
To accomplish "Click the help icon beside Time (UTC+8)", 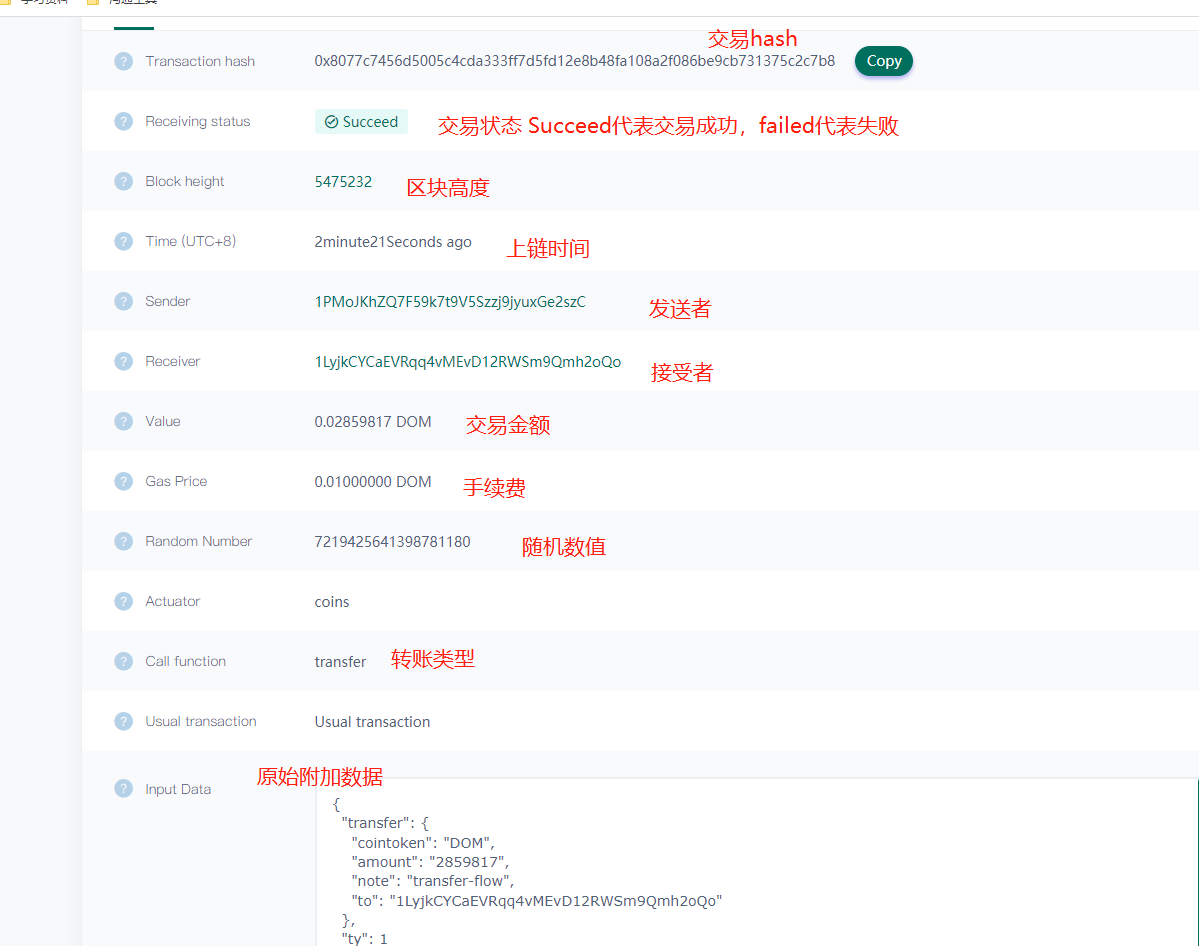I will pyautogui.click(x=123, y=241).
